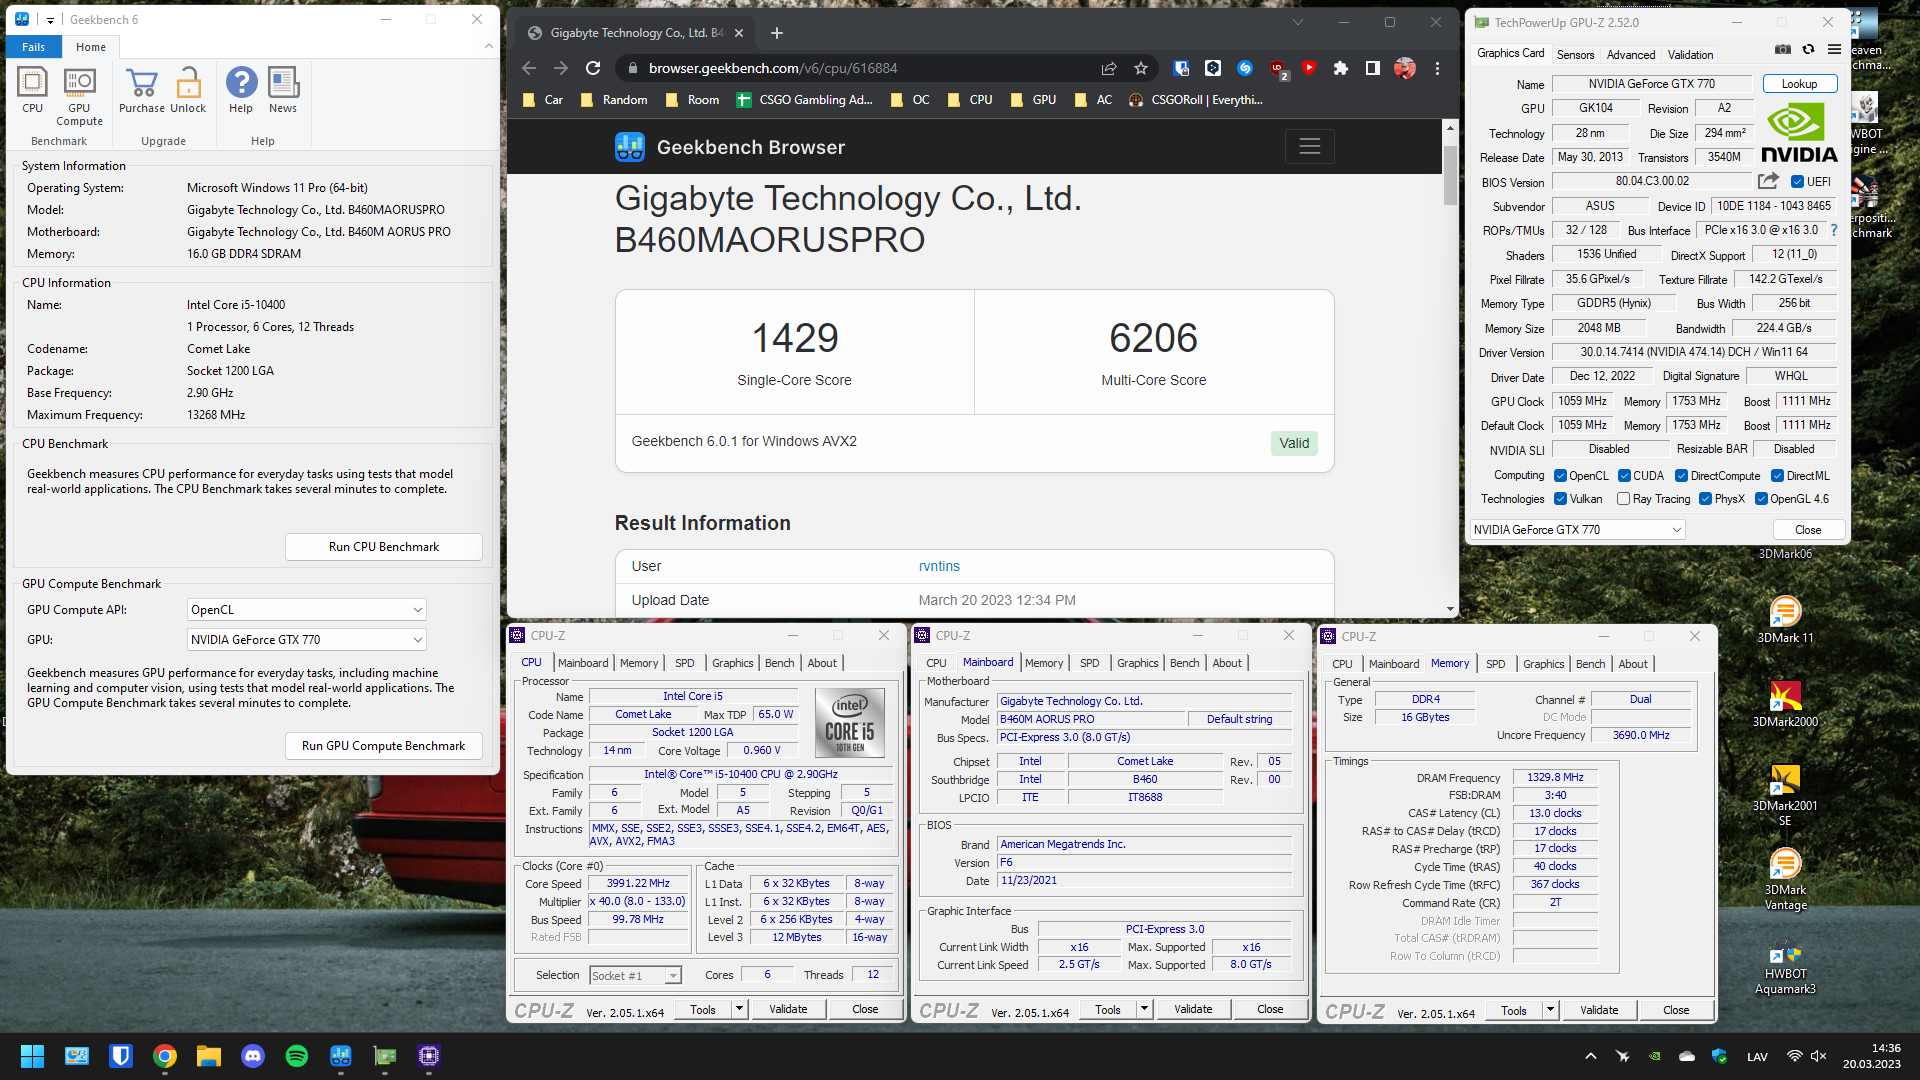
Task: Open the GPU Compute API OpenCL dropdown
Action: (x=307, y=610)
